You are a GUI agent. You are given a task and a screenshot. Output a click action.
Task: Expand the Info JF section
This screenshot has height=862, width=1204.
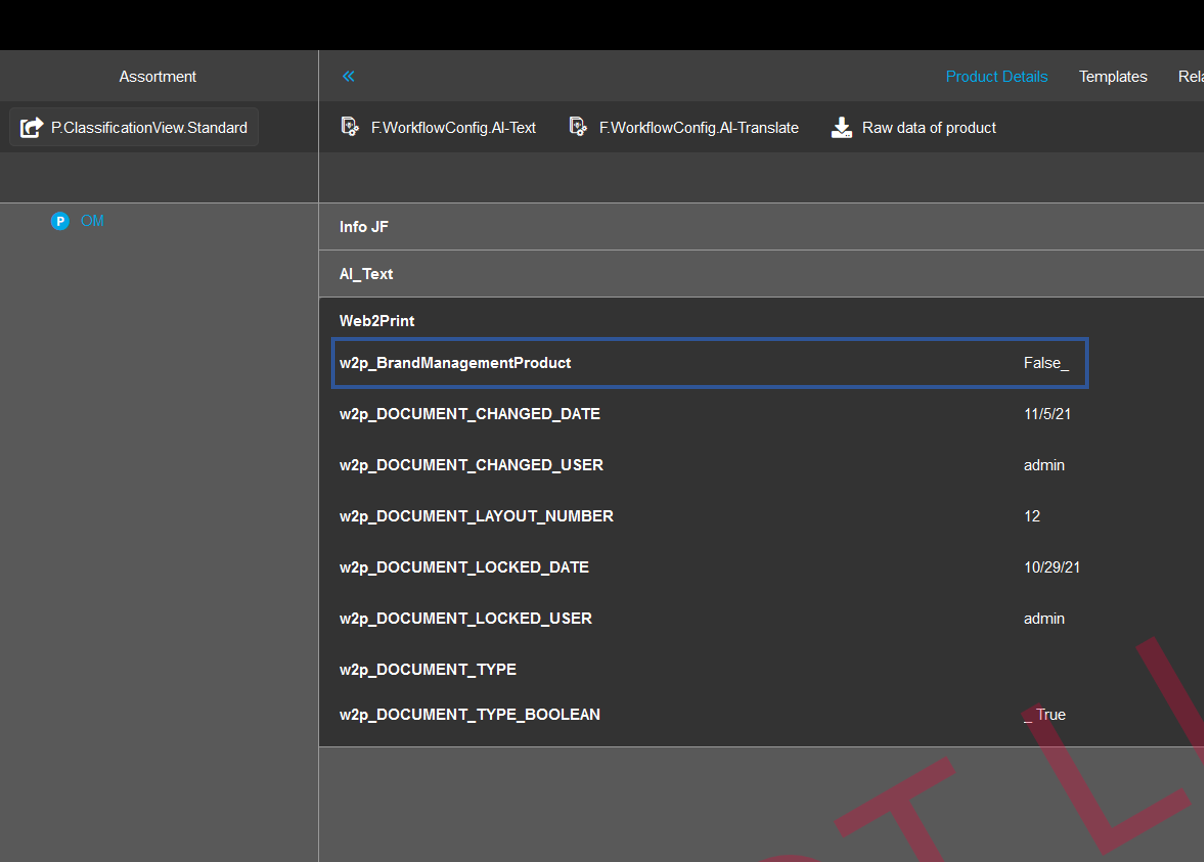pyautogui.click(x=364, y=227)
